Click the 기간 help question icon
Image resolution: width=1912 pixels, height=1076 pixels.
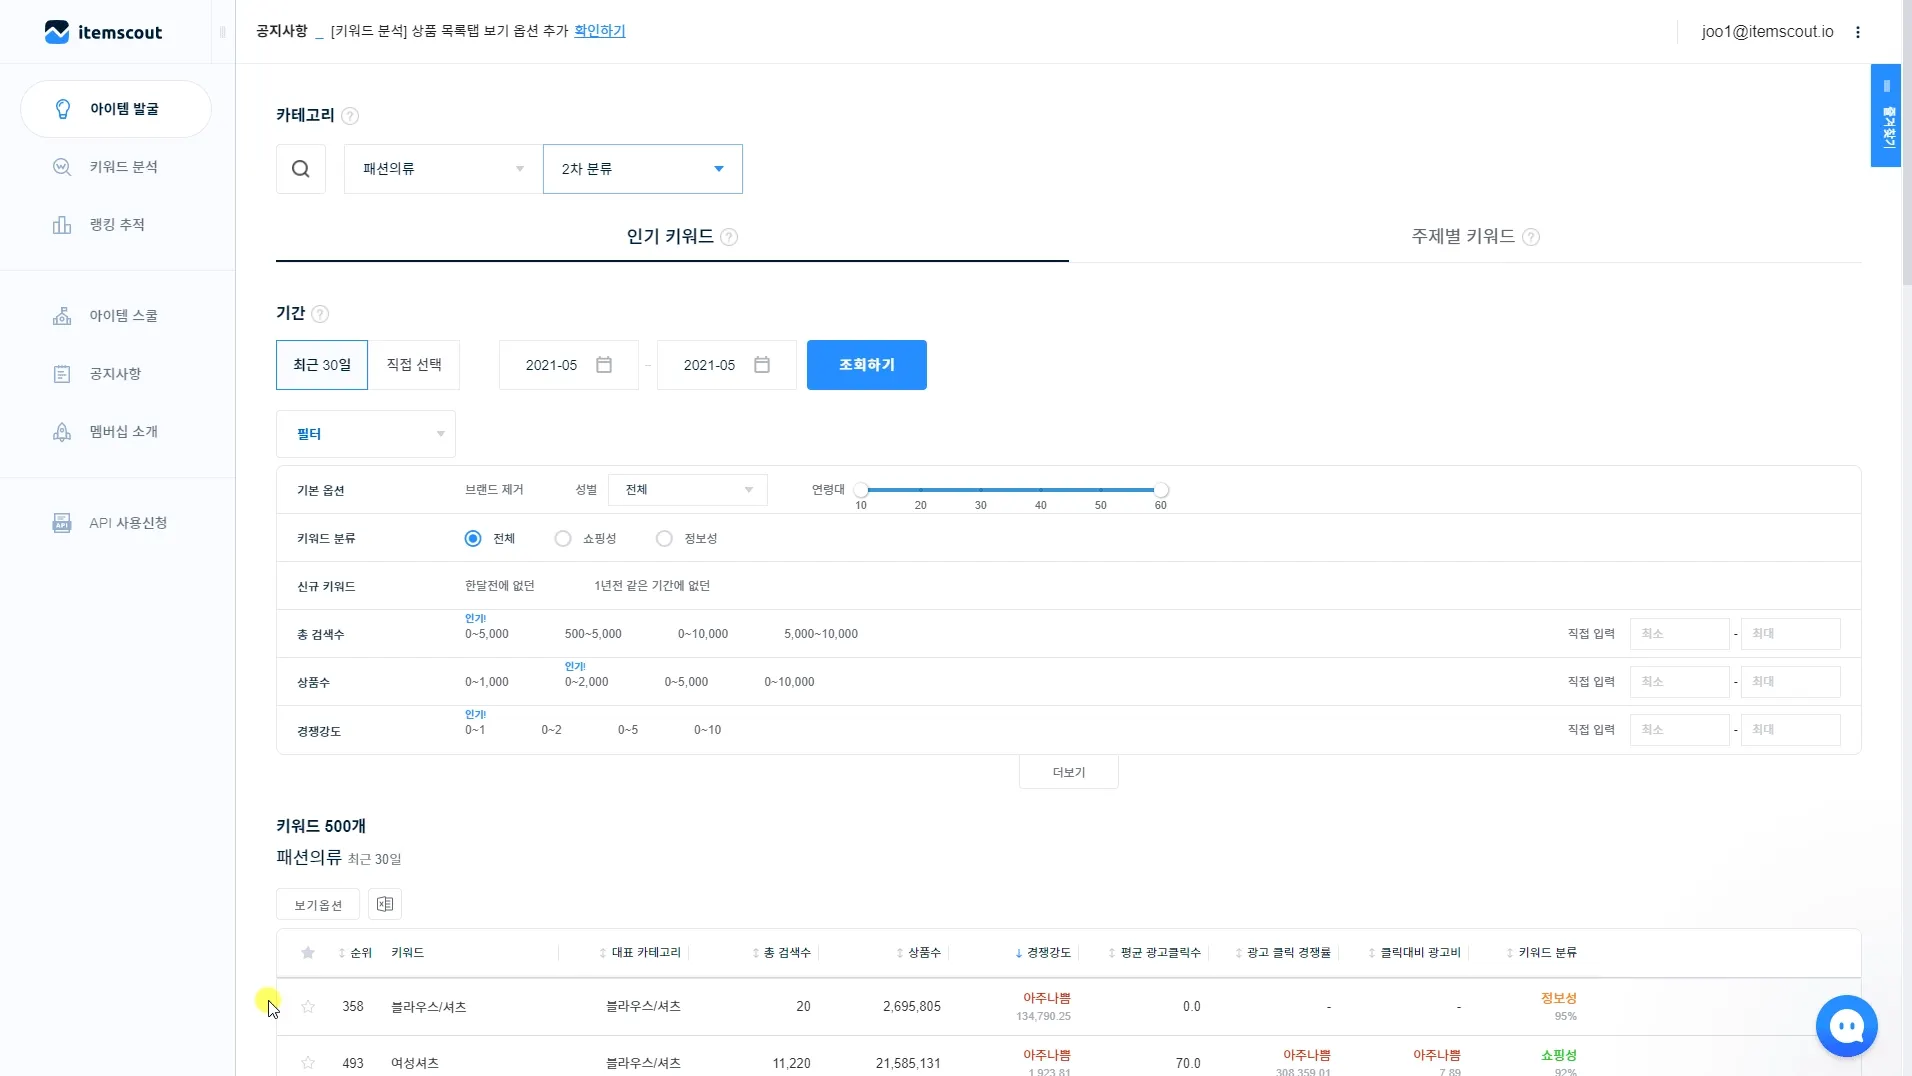click(320, 314)
